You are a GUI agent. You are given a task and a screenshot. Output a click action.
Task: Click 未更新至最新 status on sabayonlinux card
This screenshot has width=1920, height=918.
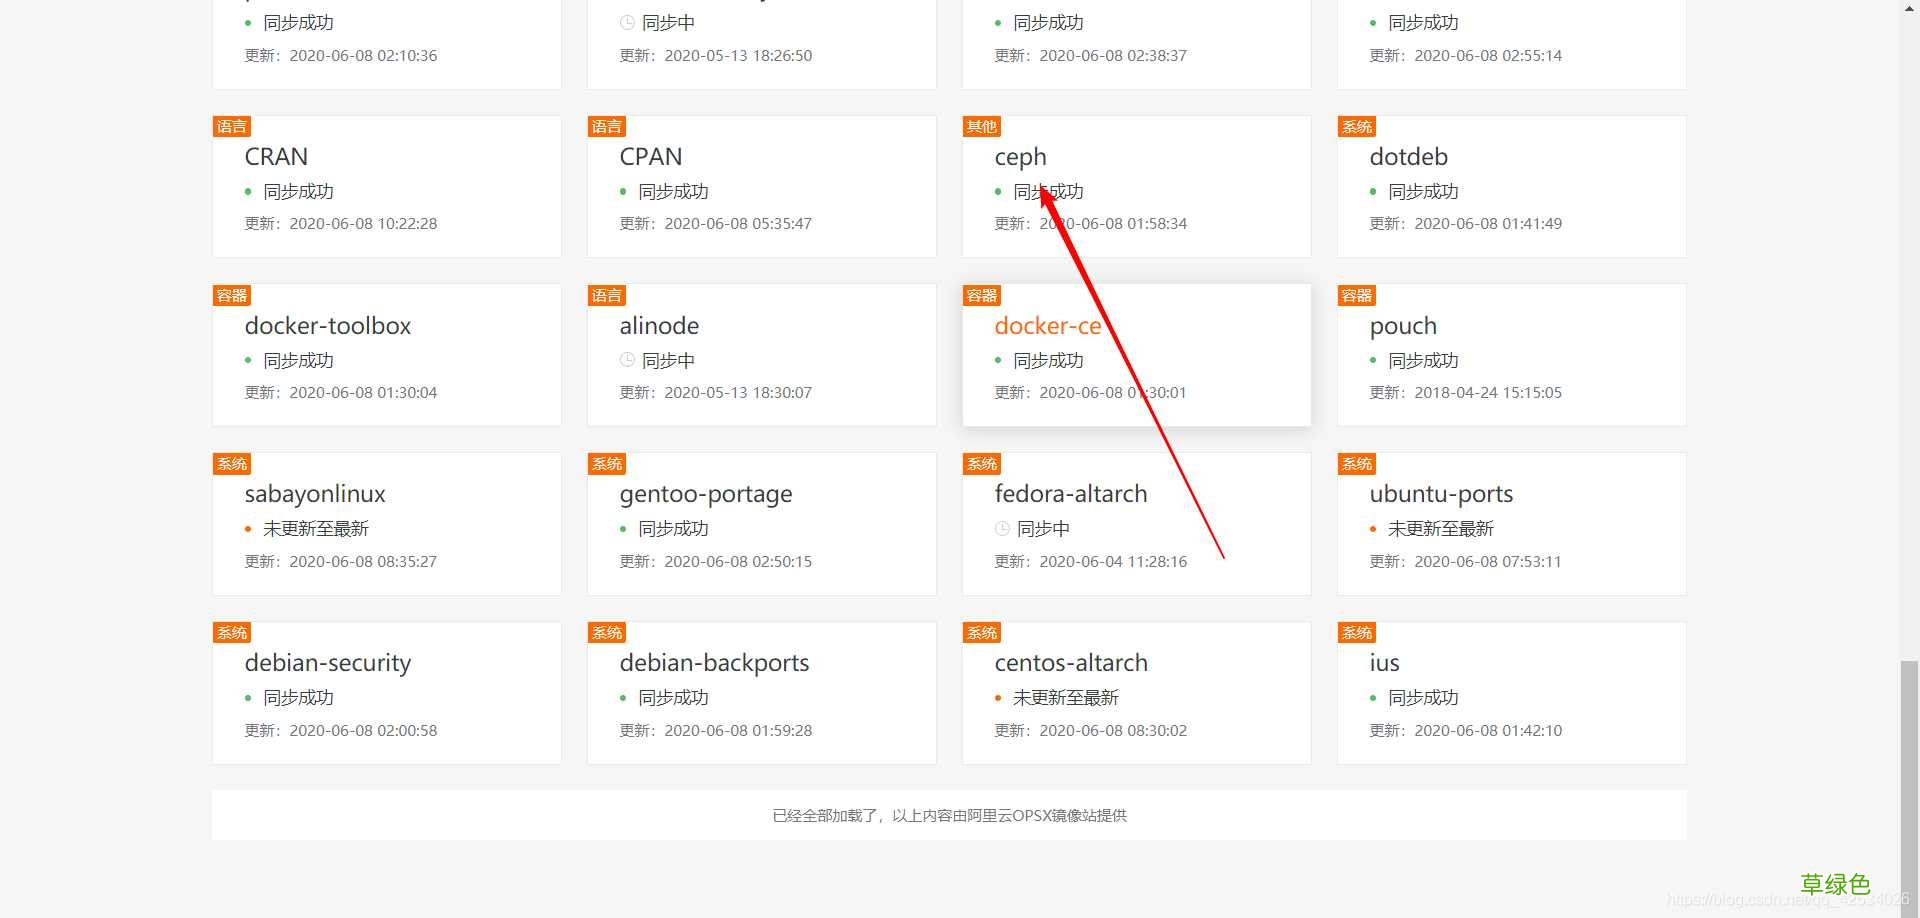[316, 529]
